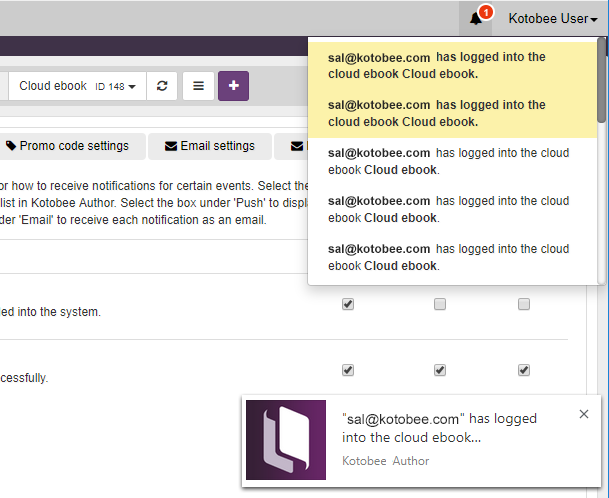Image resolution: width=609 pixels, height=498 pixels.
Task: Dismiss the Kotobee Author toast notification
Action: (584, 414)
